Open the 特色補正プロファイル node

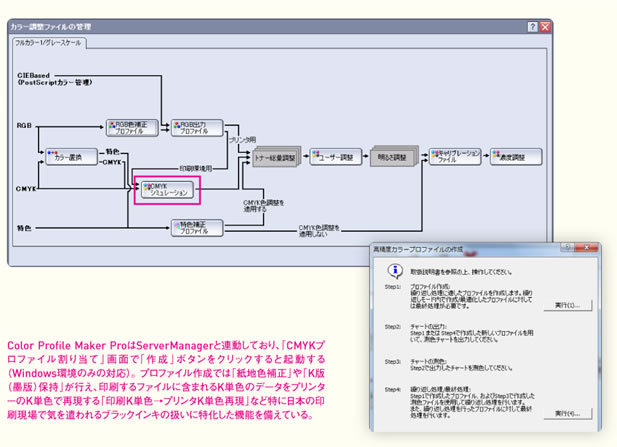(197, 228)
